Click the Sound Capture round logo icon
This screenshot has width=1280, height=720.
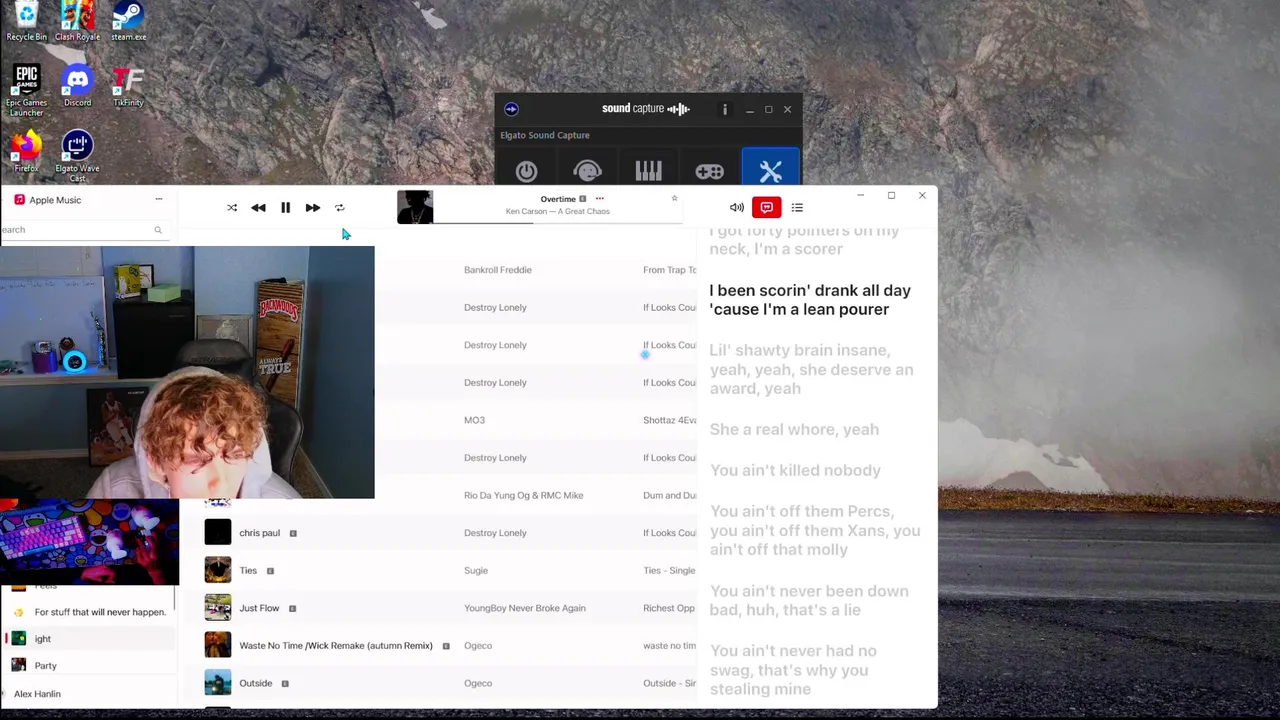[x=511, y=109]
